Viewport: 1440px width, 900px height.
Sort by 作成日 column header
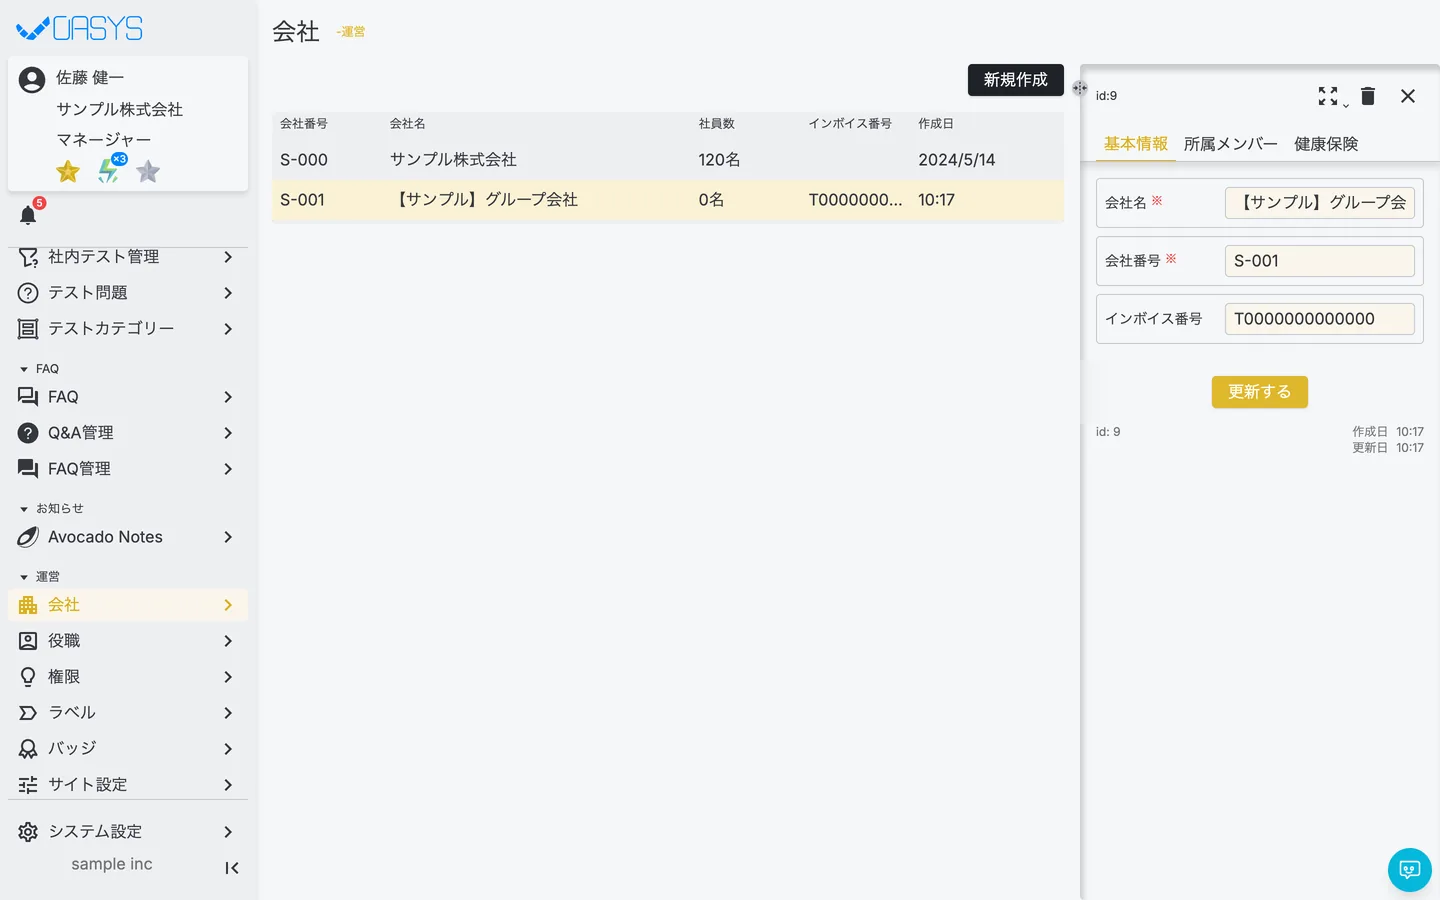click(x=936, y=124)
